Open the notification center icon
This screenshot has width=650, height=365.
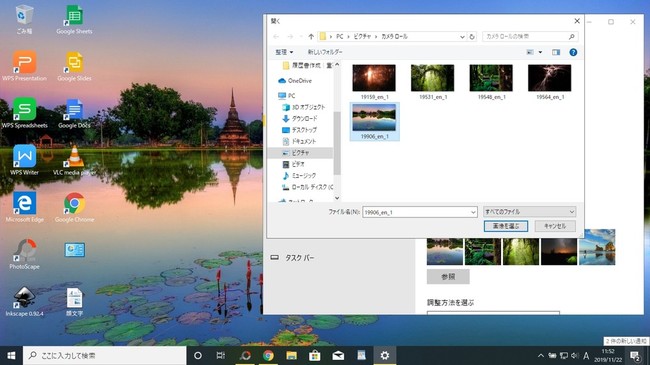pyautogui.click(x=635, y=356)
